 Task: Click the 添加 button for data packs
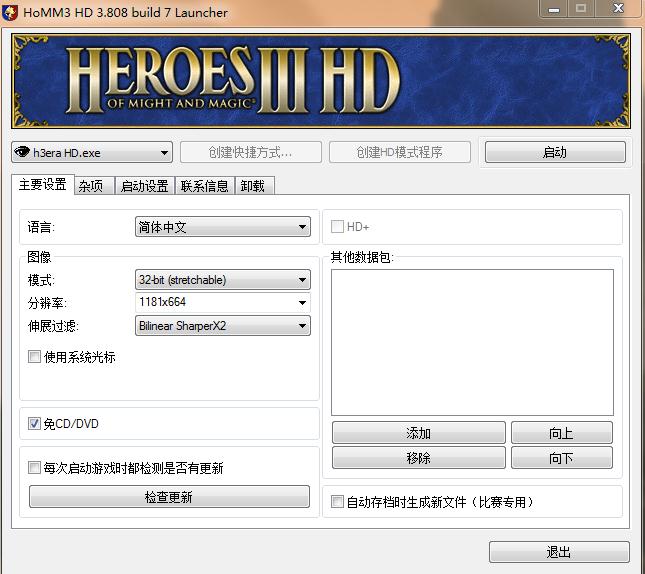(418, 433)
